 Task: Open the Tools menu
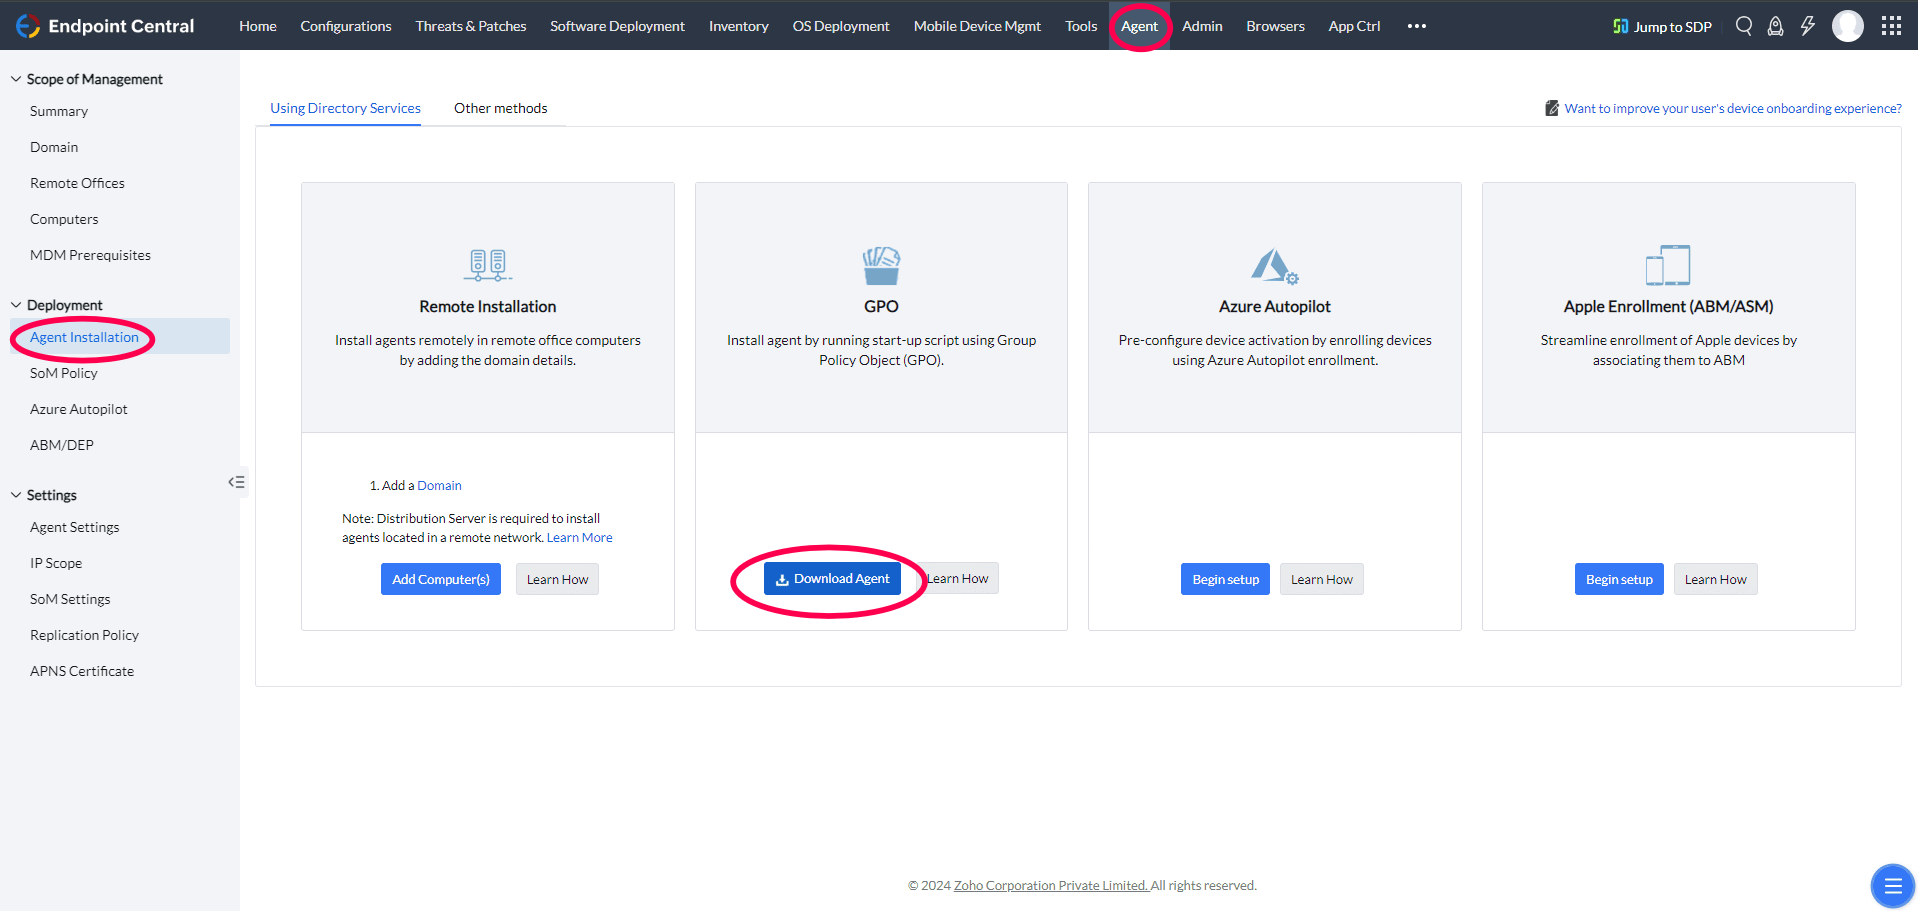(x=1081, y=26)
